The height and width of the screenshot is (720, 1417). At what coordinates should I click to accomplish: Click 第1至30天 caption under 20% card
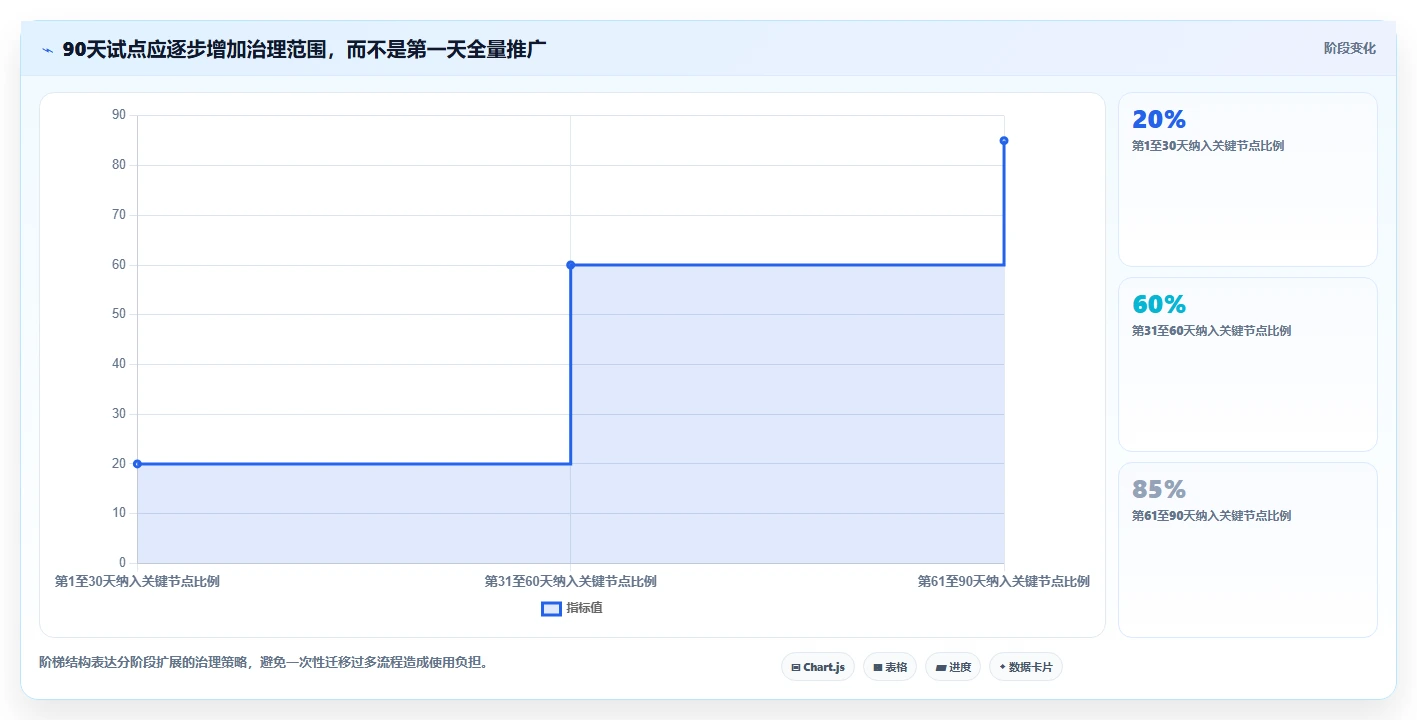[x=1207, y=146]
